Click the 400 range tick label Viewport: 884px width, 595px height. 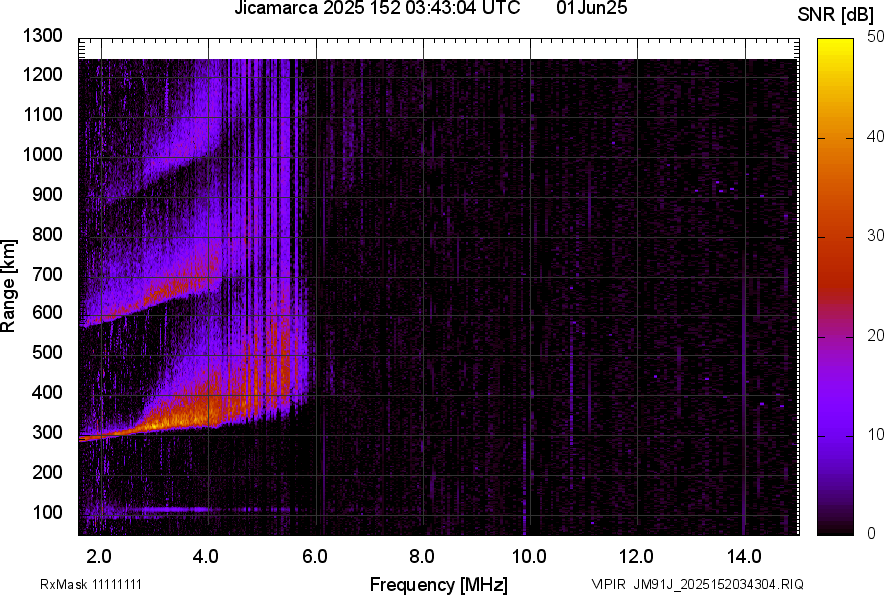pyautogui.click(x=47, y=392)
